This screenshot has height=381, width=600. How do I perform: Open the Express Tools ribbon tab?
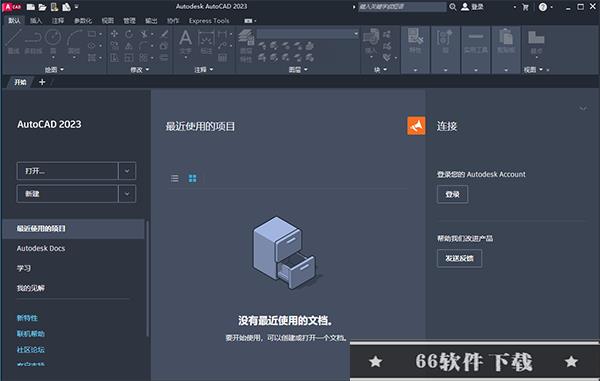click(x=209, y=21)
